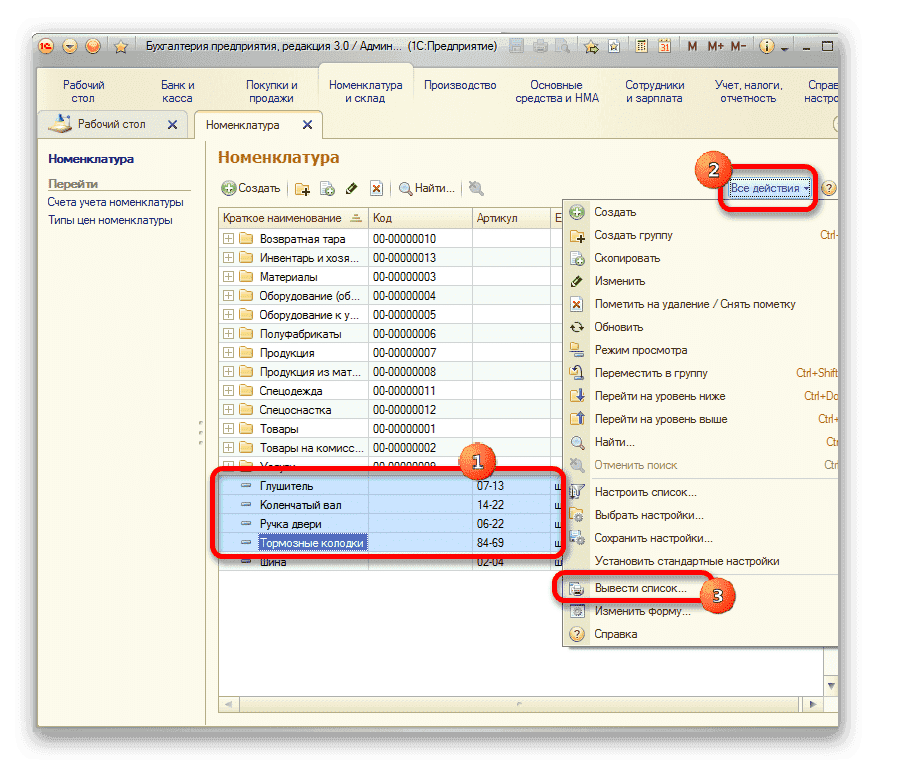Select Вывести список menu item
897x764 pixels.
(640, 588)
